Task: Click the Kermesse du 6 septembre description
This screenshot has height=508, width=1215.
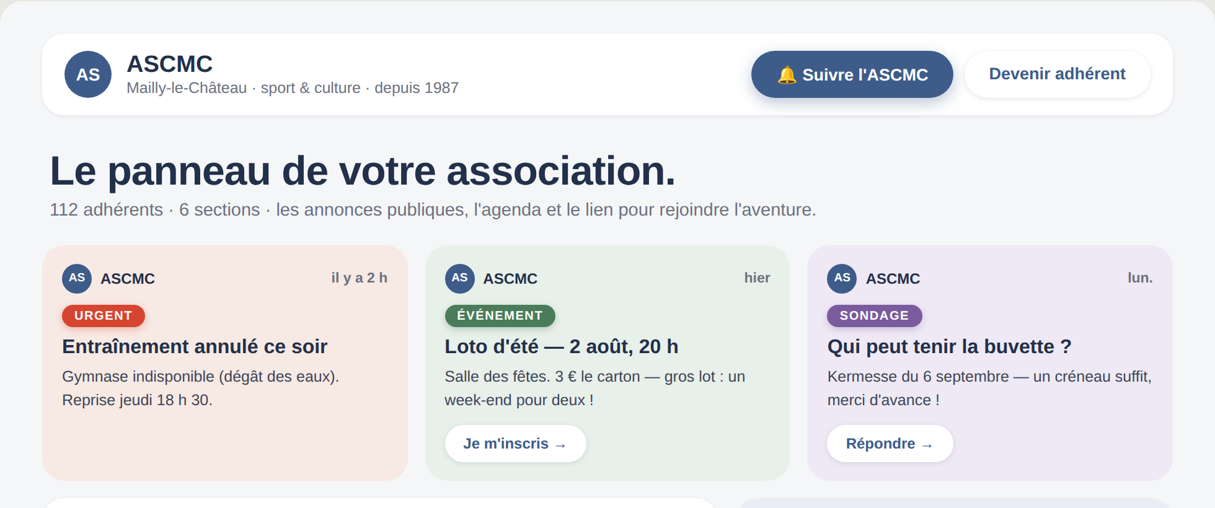Action: coord(989,388)
